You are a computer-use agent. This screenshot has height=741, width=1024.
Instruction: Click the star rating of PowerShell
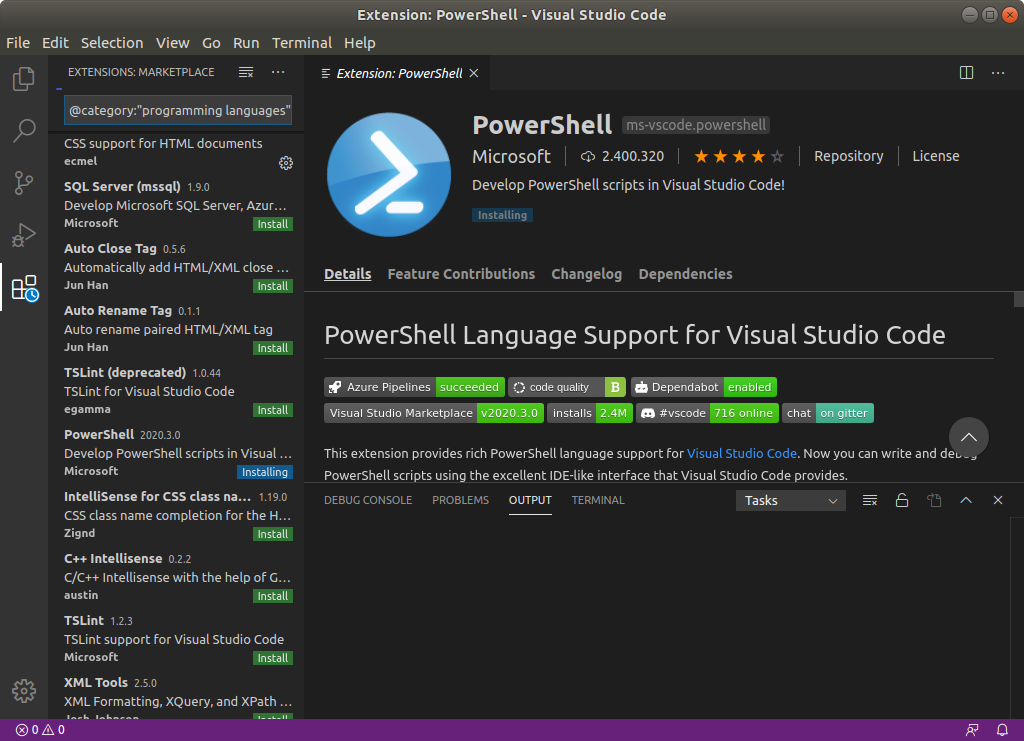[x=739, y=157]
